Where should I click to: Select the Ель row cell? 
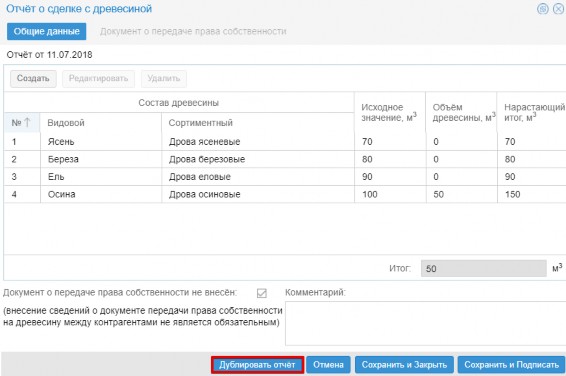pyautogui.click(x=101, y=177)
